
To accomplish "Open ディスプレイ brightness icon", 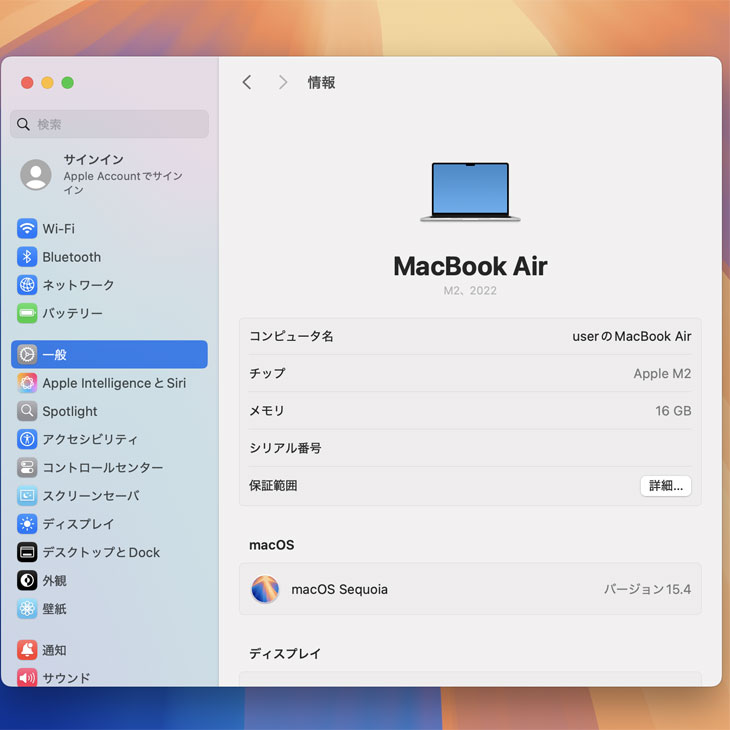I will point(27,524).
